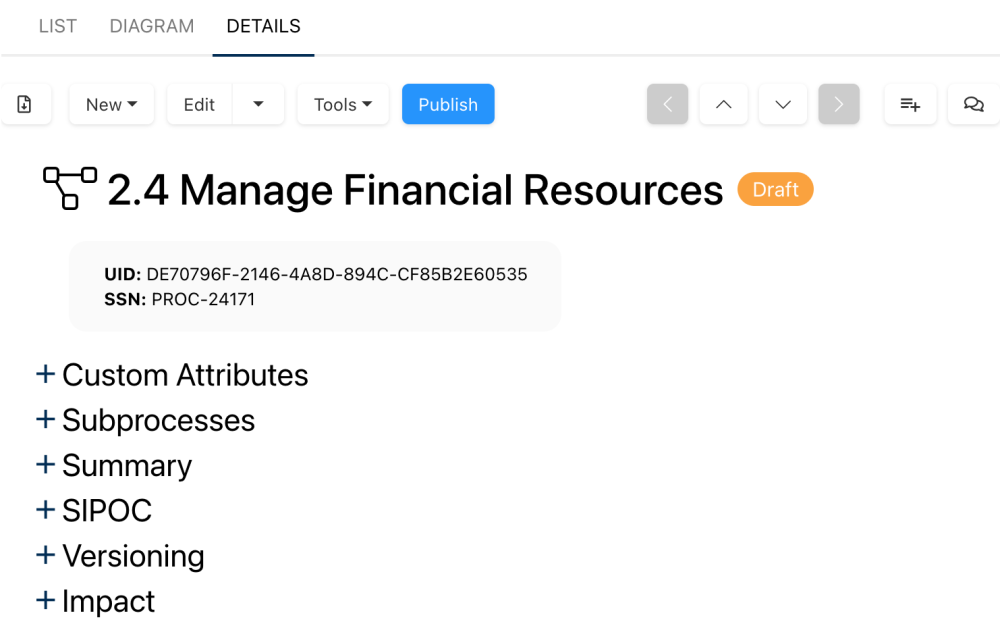Screen dimensions: 1000x628
Task: Open the Edit split-button caret dropdown
Action: click(x=258, y=104)
